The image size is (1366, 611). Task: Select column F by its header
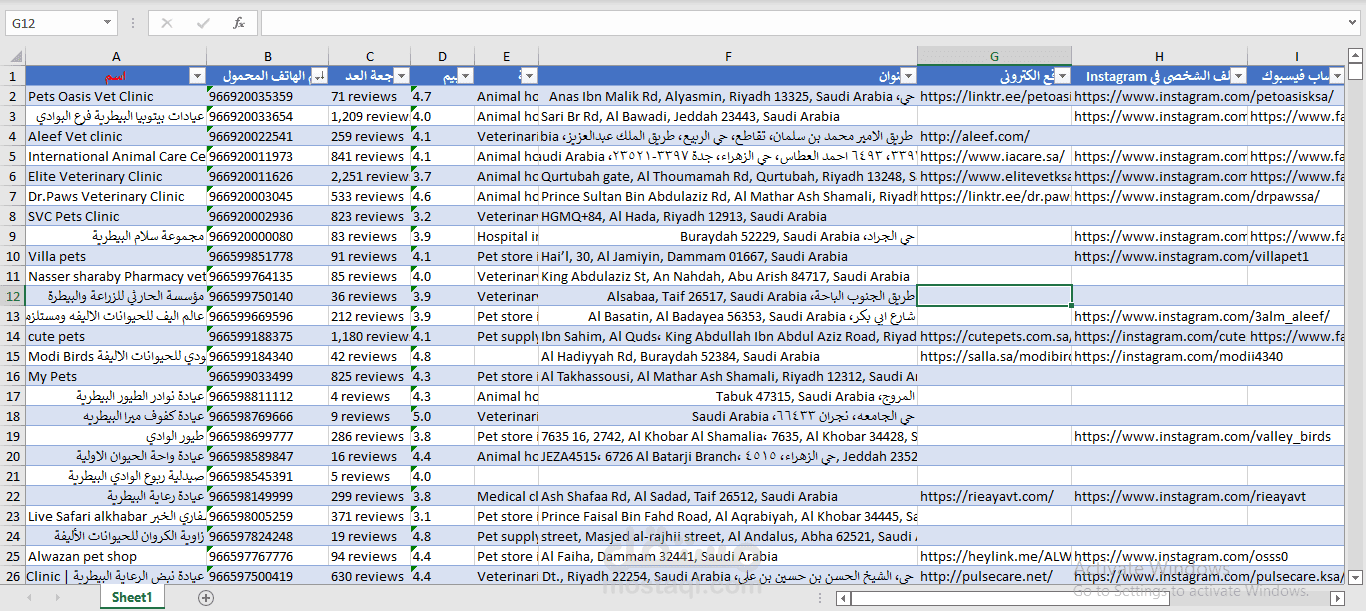click(728, 56)
